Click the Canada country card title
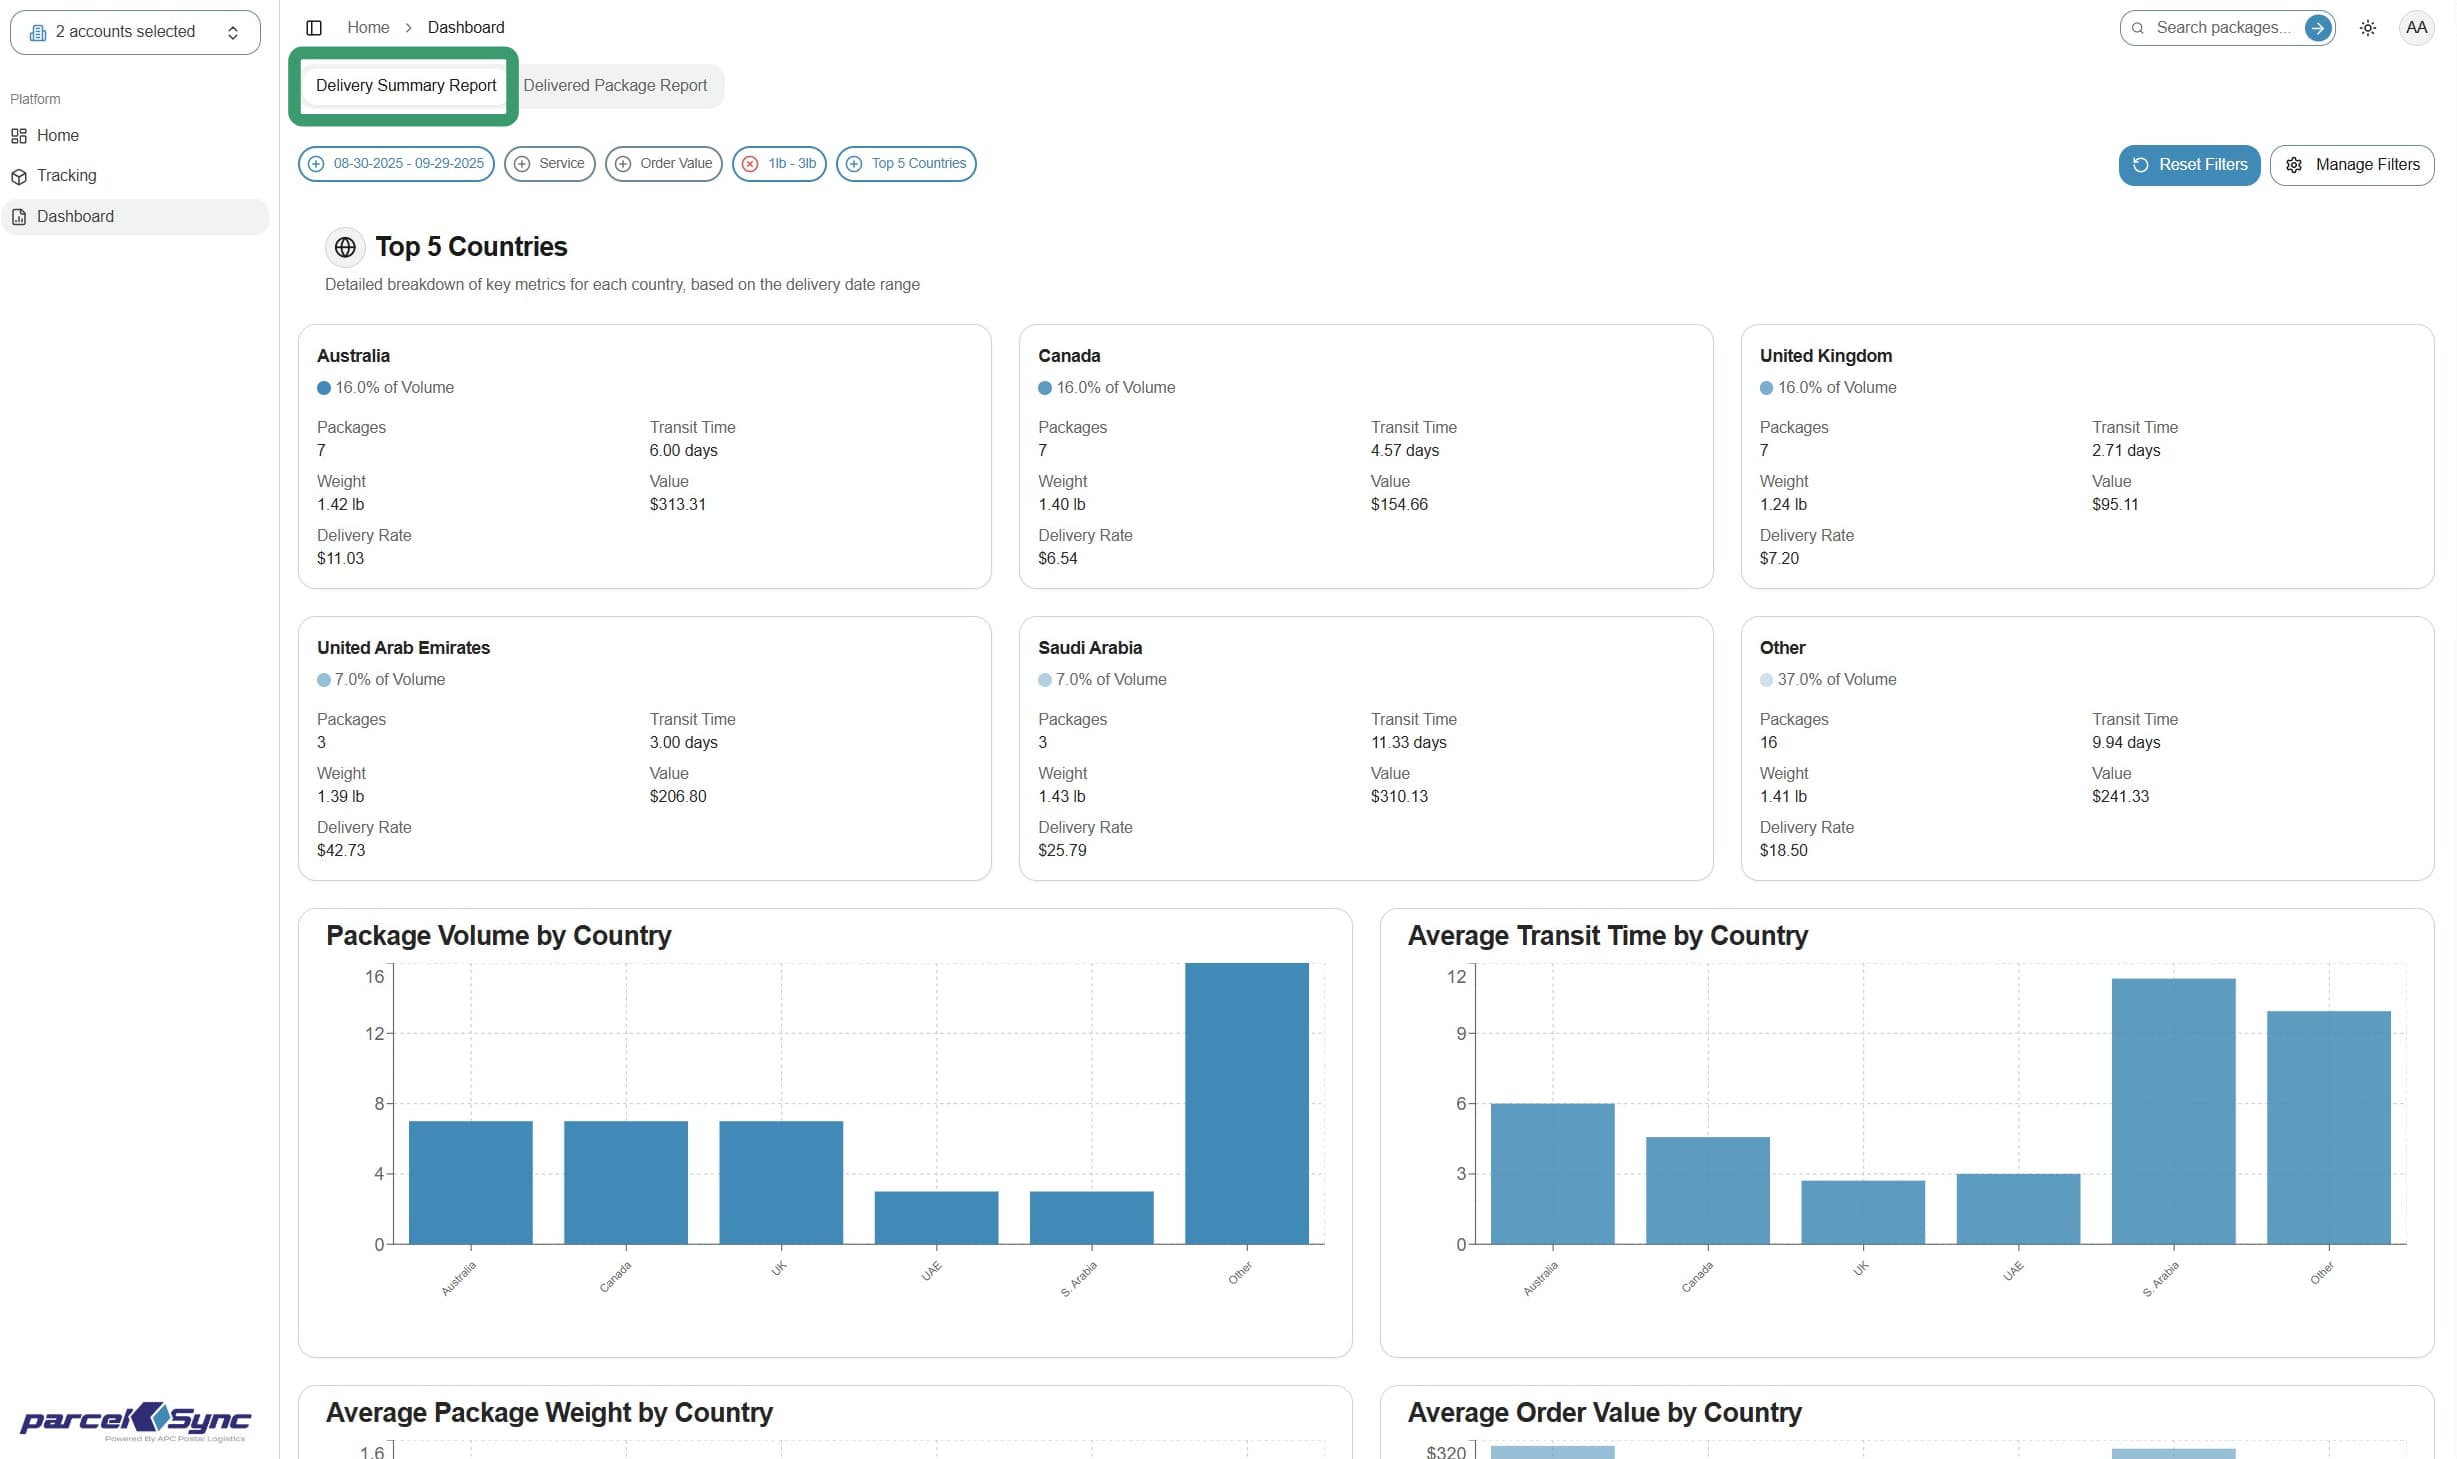Viewport: 2457px width, 1459px height. point(1069,356)
